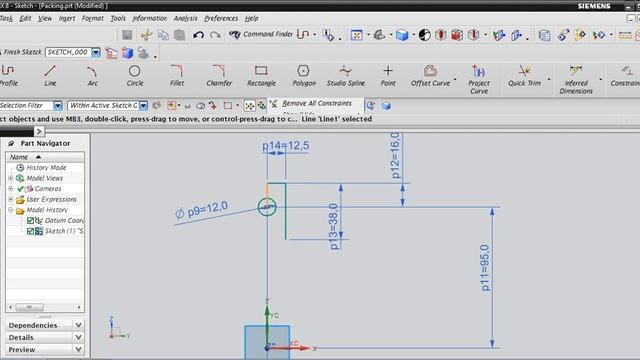
Task: Collapse navigator with the chevron tab
Action: [39, 131]
